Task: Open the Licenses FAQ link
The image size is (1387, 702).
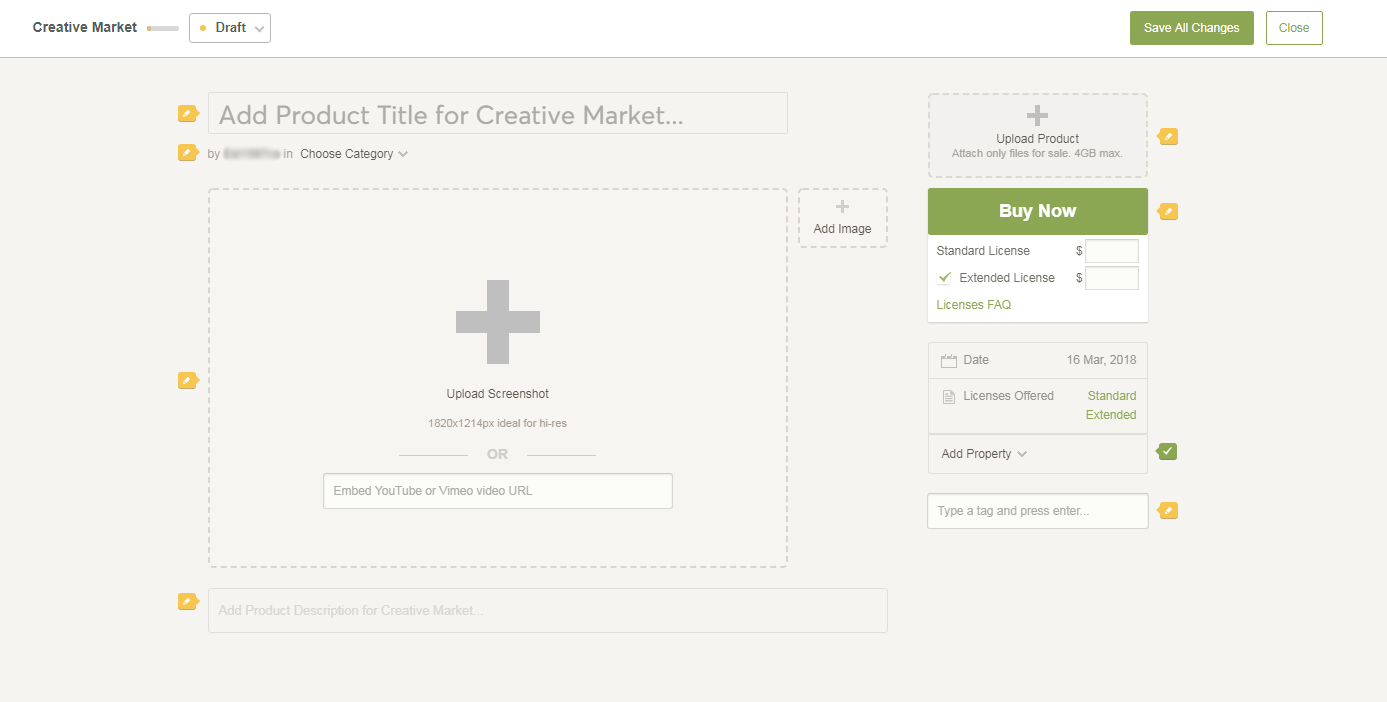Action: tap(973, 305)
